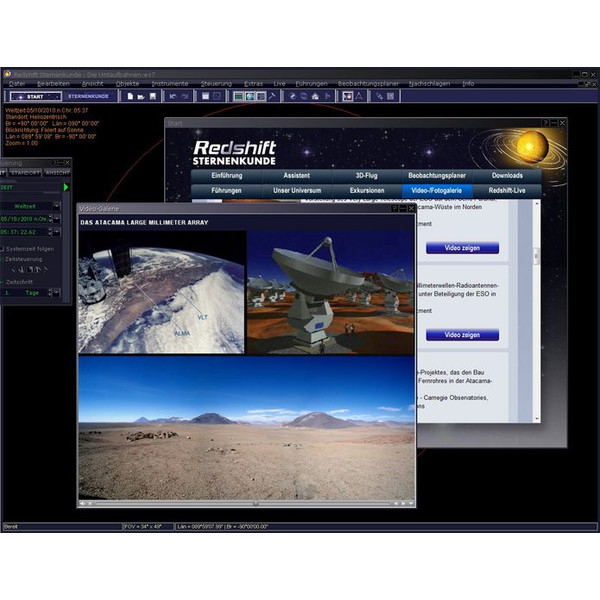Click the sky panel view icon
Screen dimensions: 600x600
point(238,96)
